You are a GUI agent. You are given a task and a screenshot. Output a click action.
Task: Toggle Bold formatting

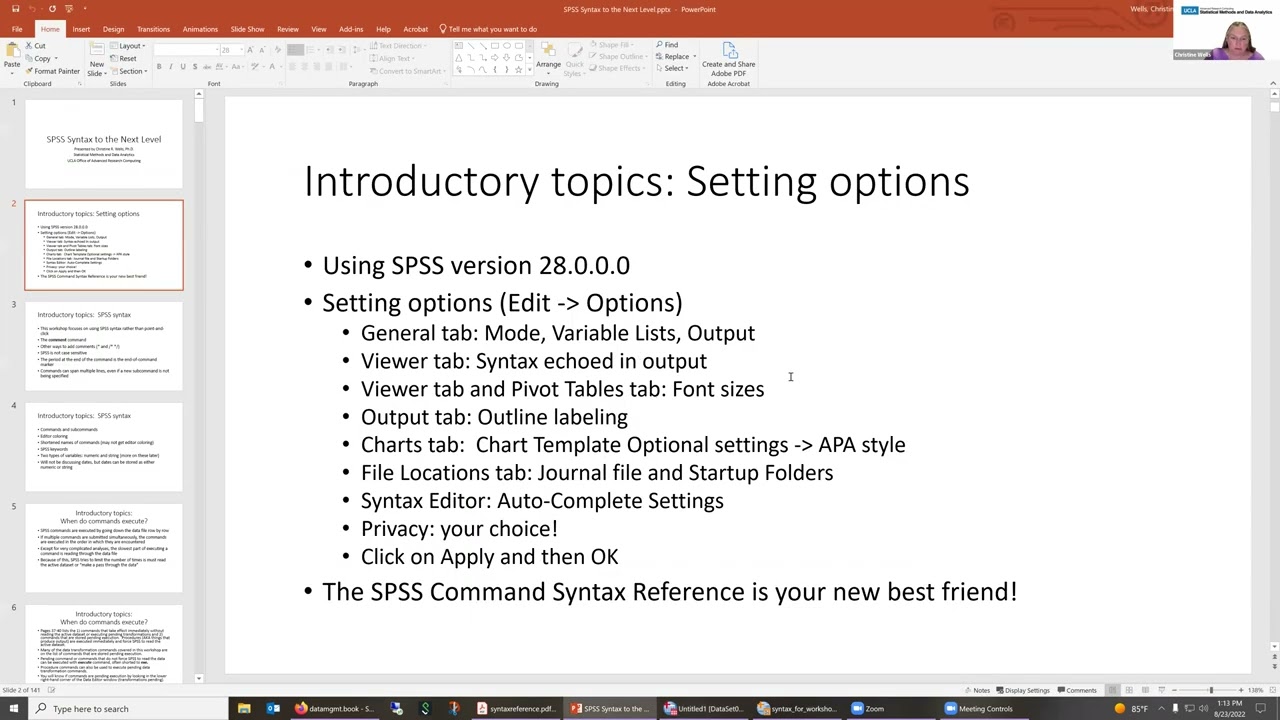pos(158,66)
